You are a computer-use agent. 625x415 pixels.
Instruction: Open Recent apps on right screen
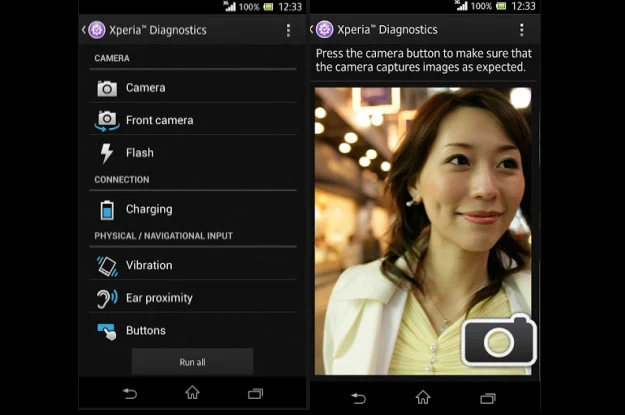(x=488, y=398)
